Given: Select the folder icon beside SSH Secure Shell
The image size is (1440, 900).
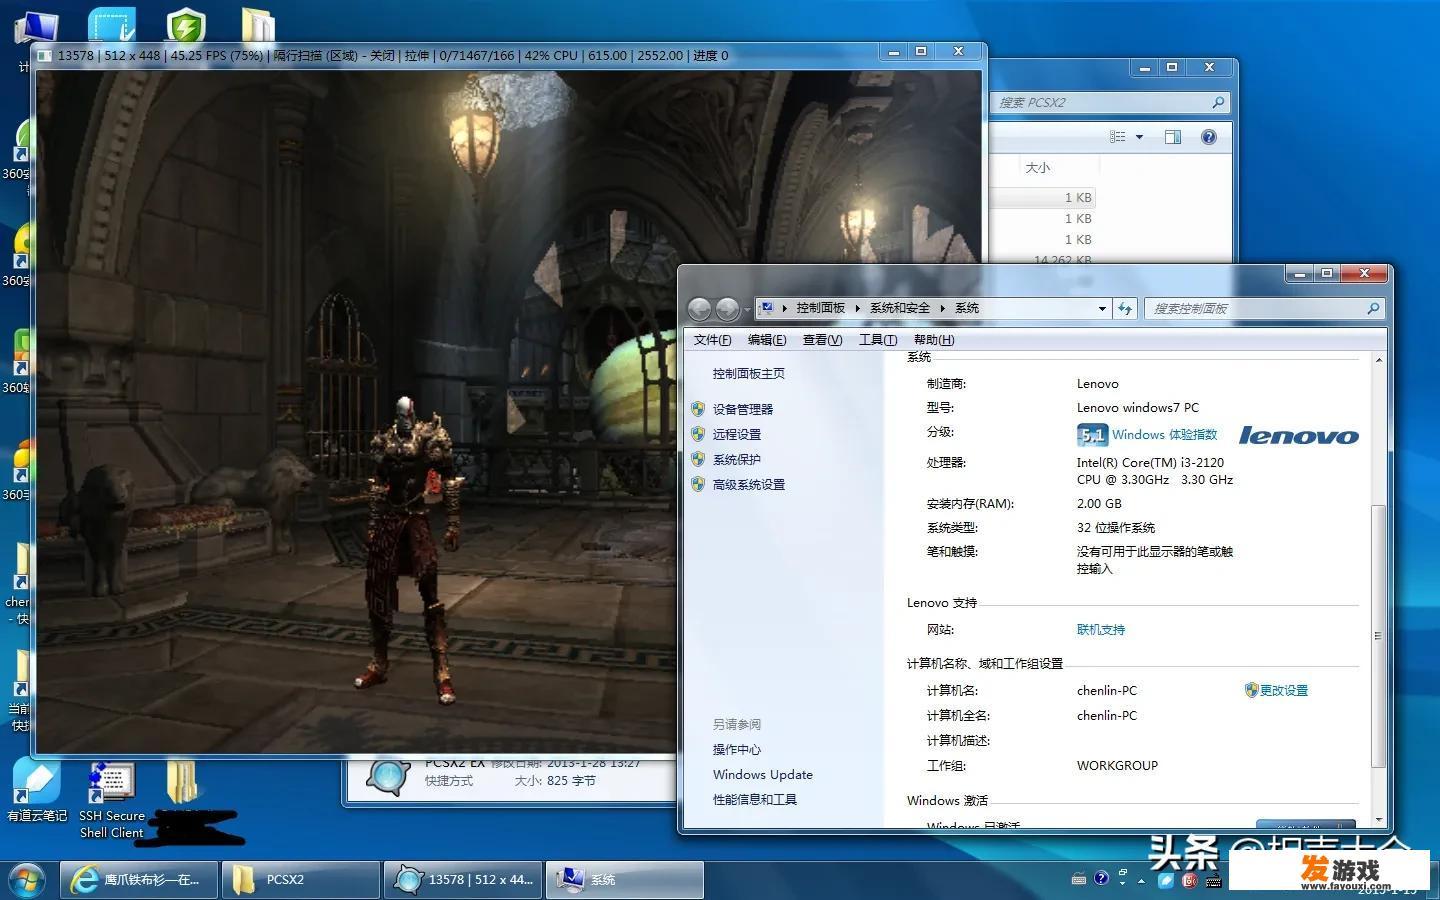Looking at the screenshot, I should pos(181,783).
